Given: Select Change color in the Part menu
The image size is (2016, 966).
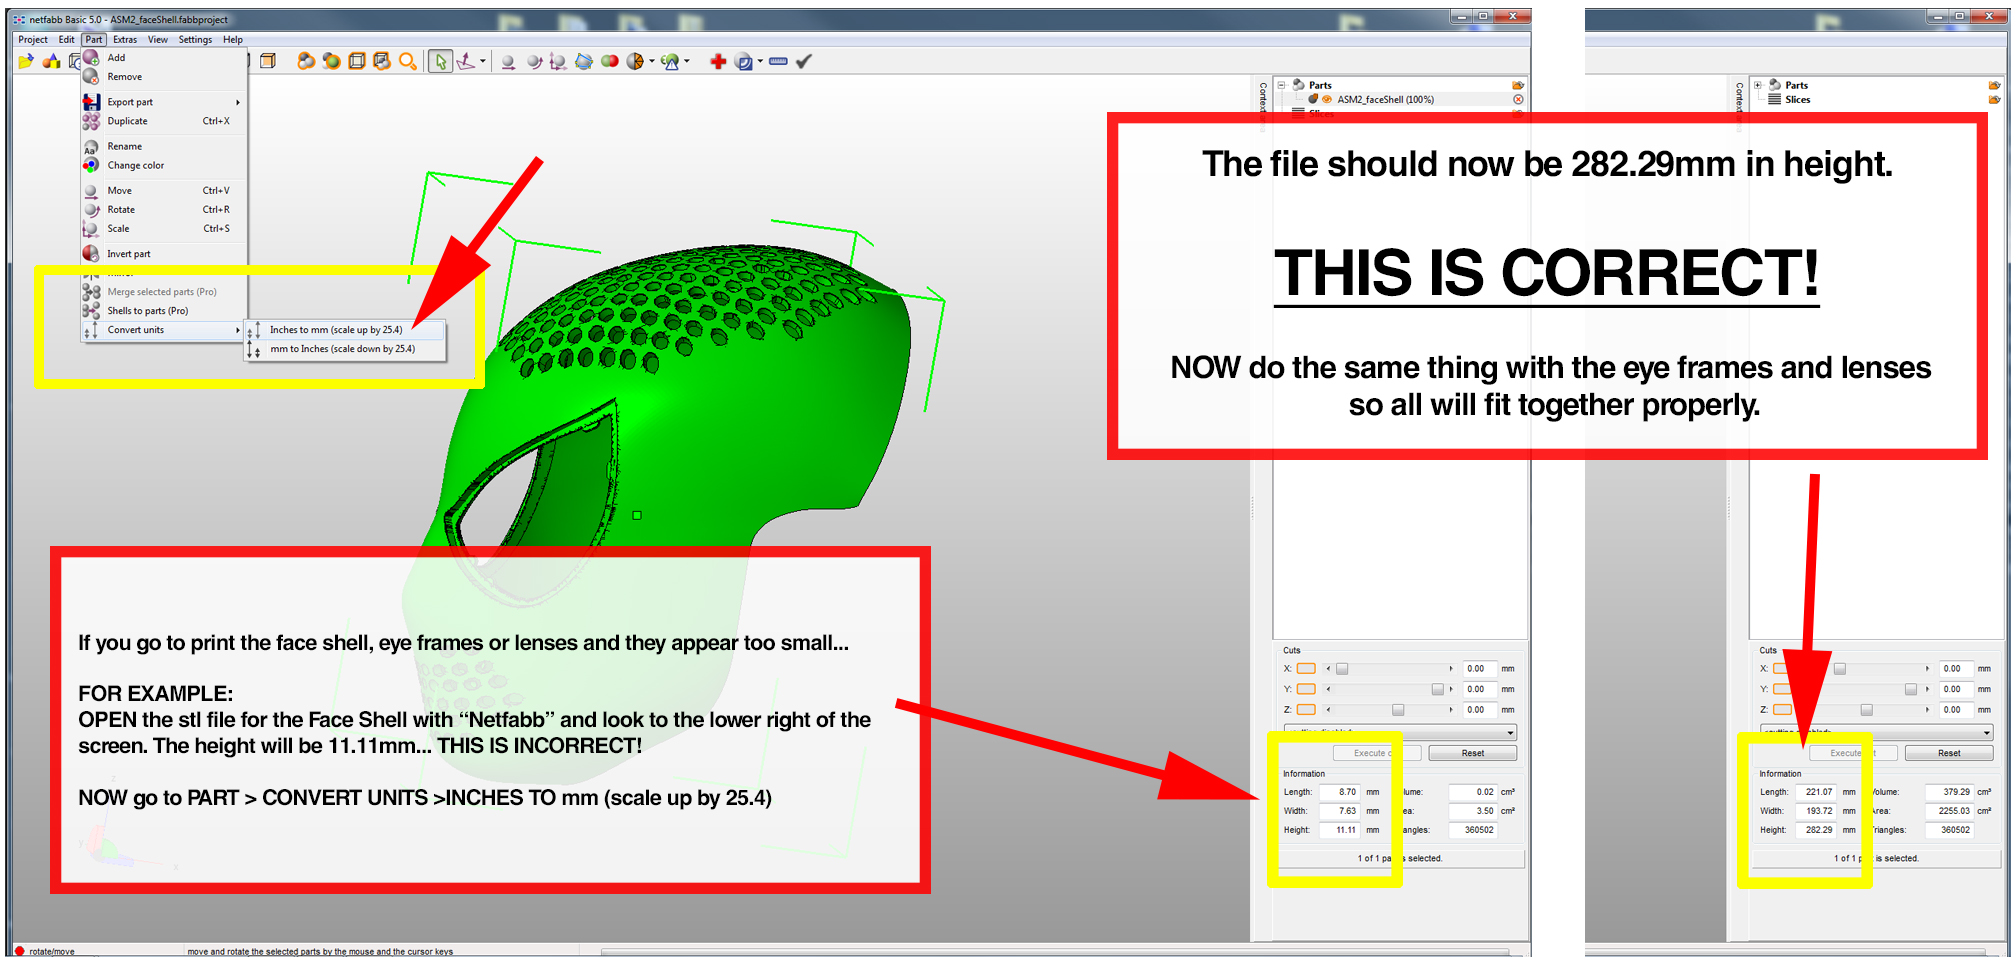Looking at the screenshot, I should (165, 166).
